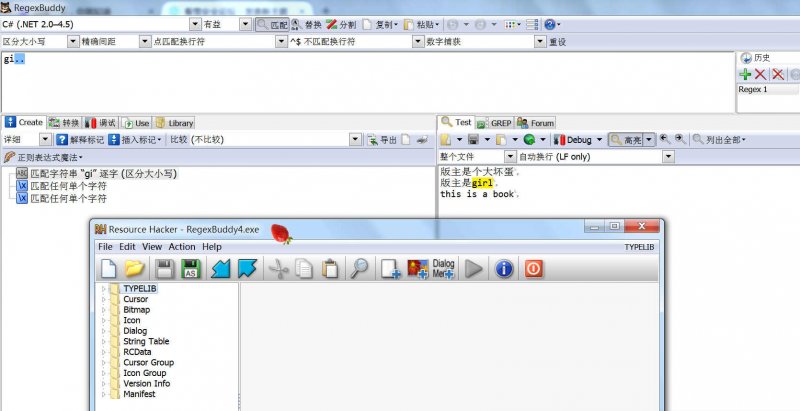Open a file with Resource Hacker's folder icon
The height and width of the screenshot is (411, 800).
tap(135, 269)
